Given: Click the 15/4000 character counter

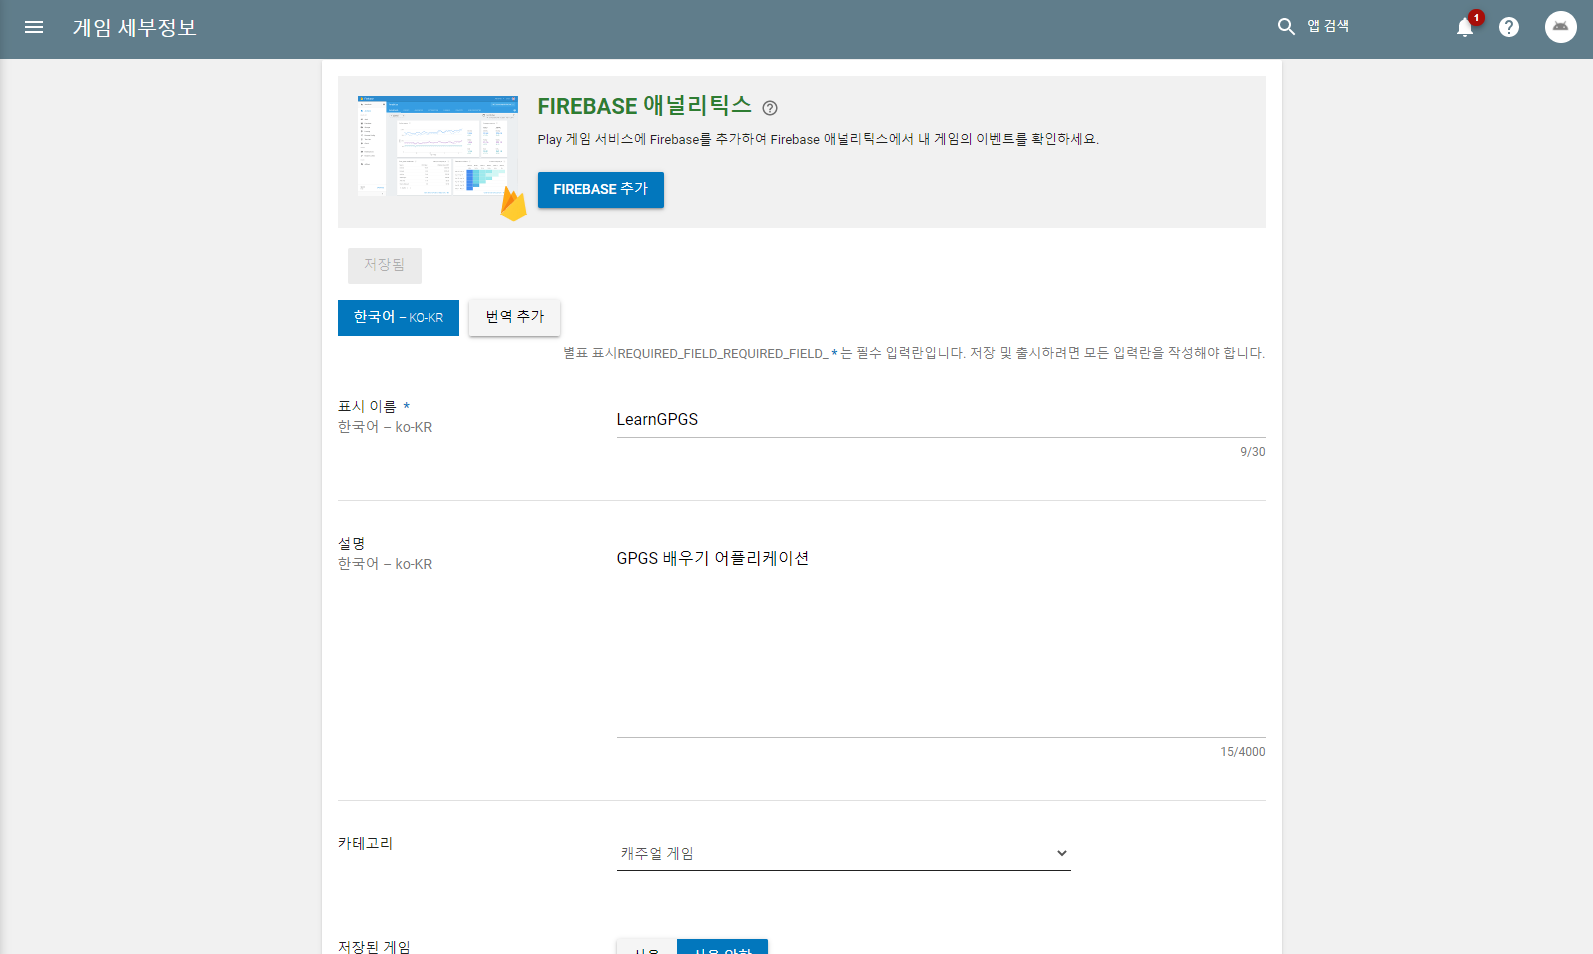Looking at the screenshot, I should (x=1242, y=752).
